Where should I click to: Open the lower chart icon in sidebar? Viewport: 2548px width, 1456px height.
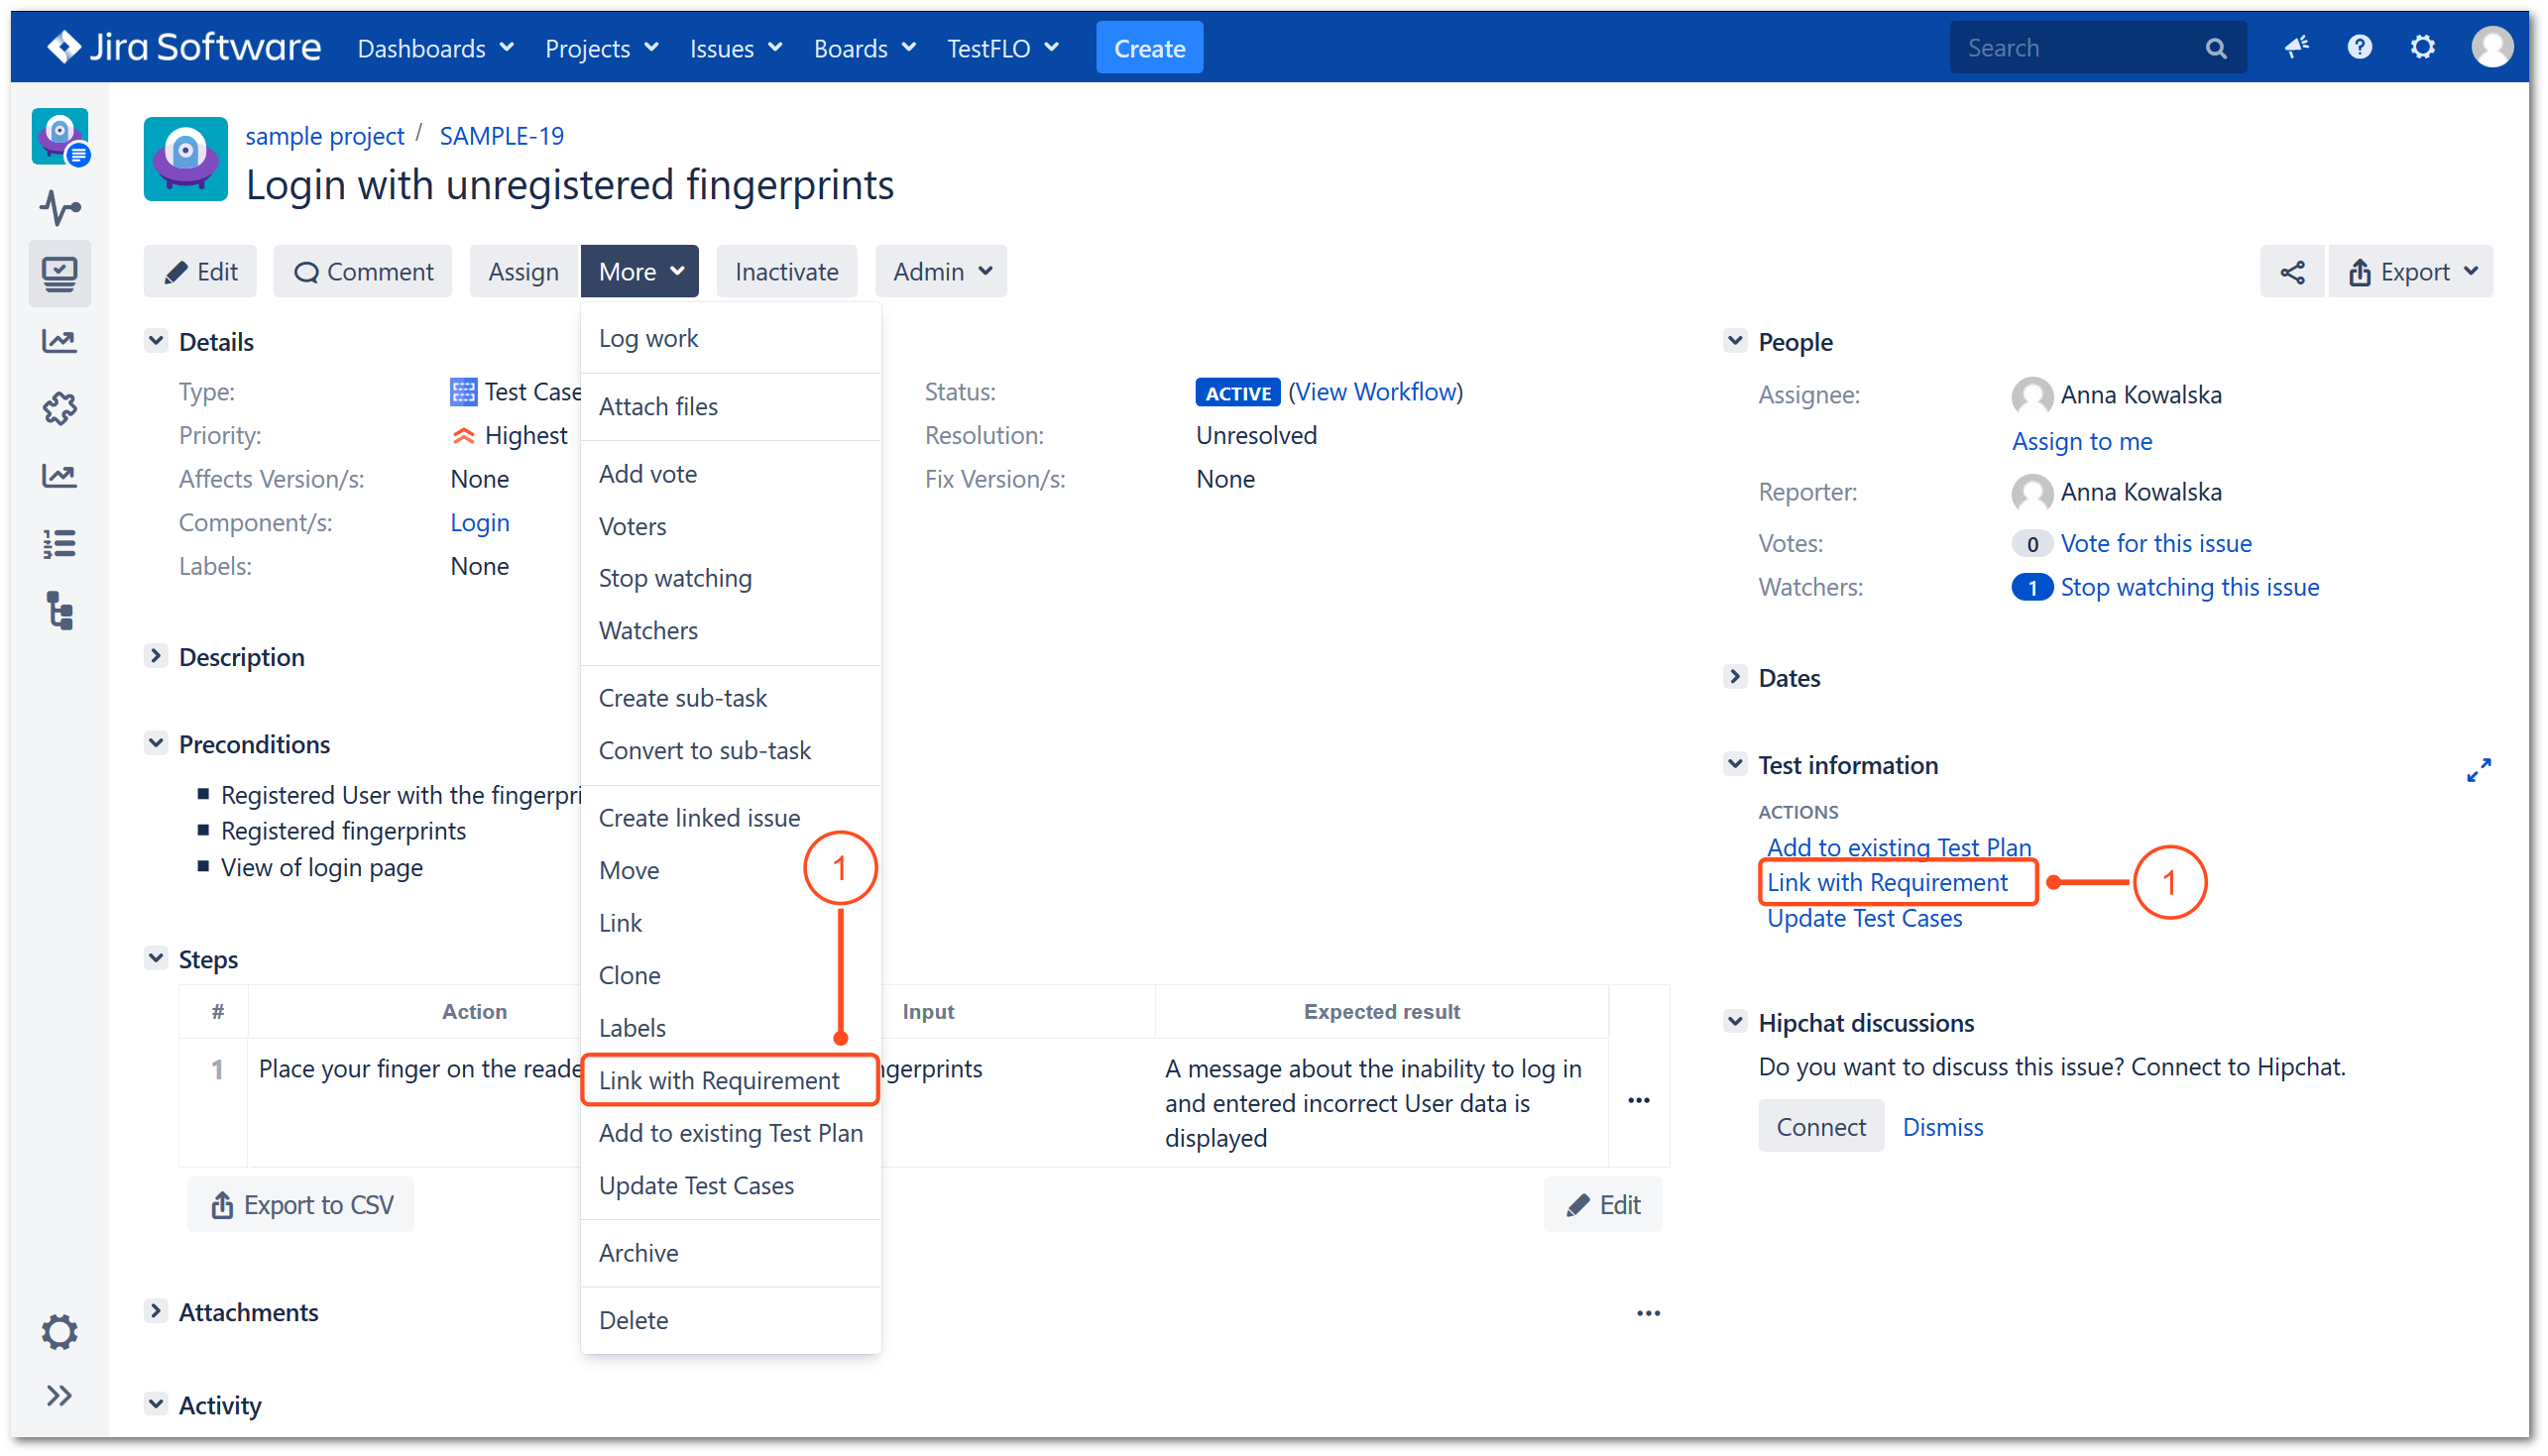(60, 476)
